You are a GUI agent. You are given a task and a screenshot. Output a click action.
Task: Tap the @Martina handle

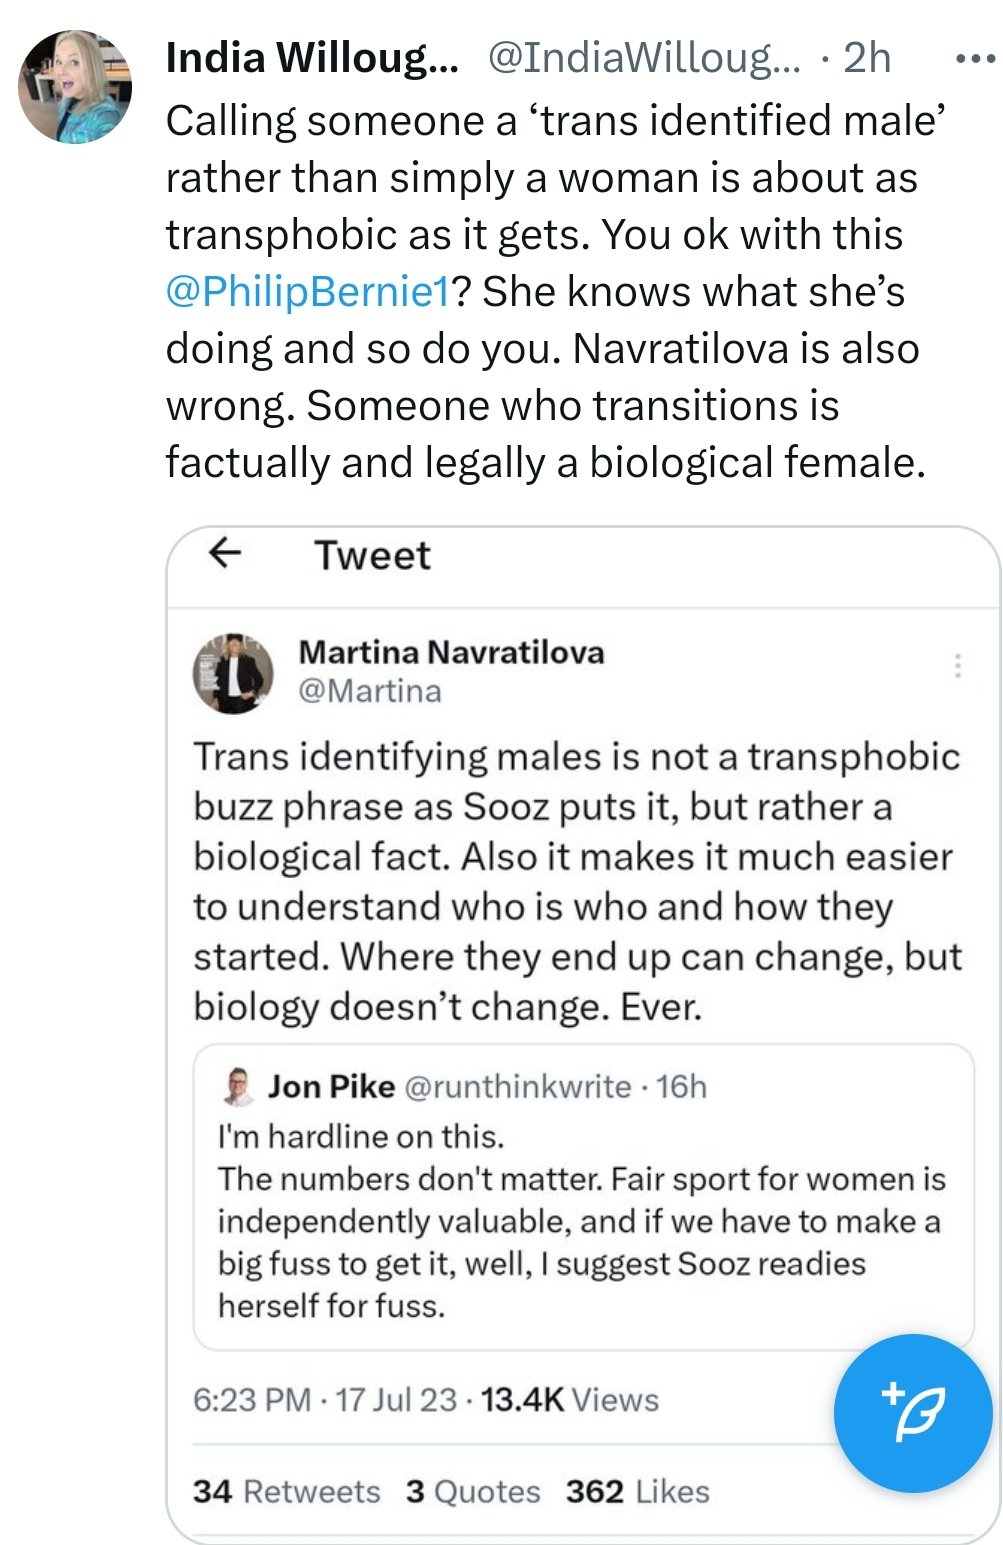tap(370, 691)
